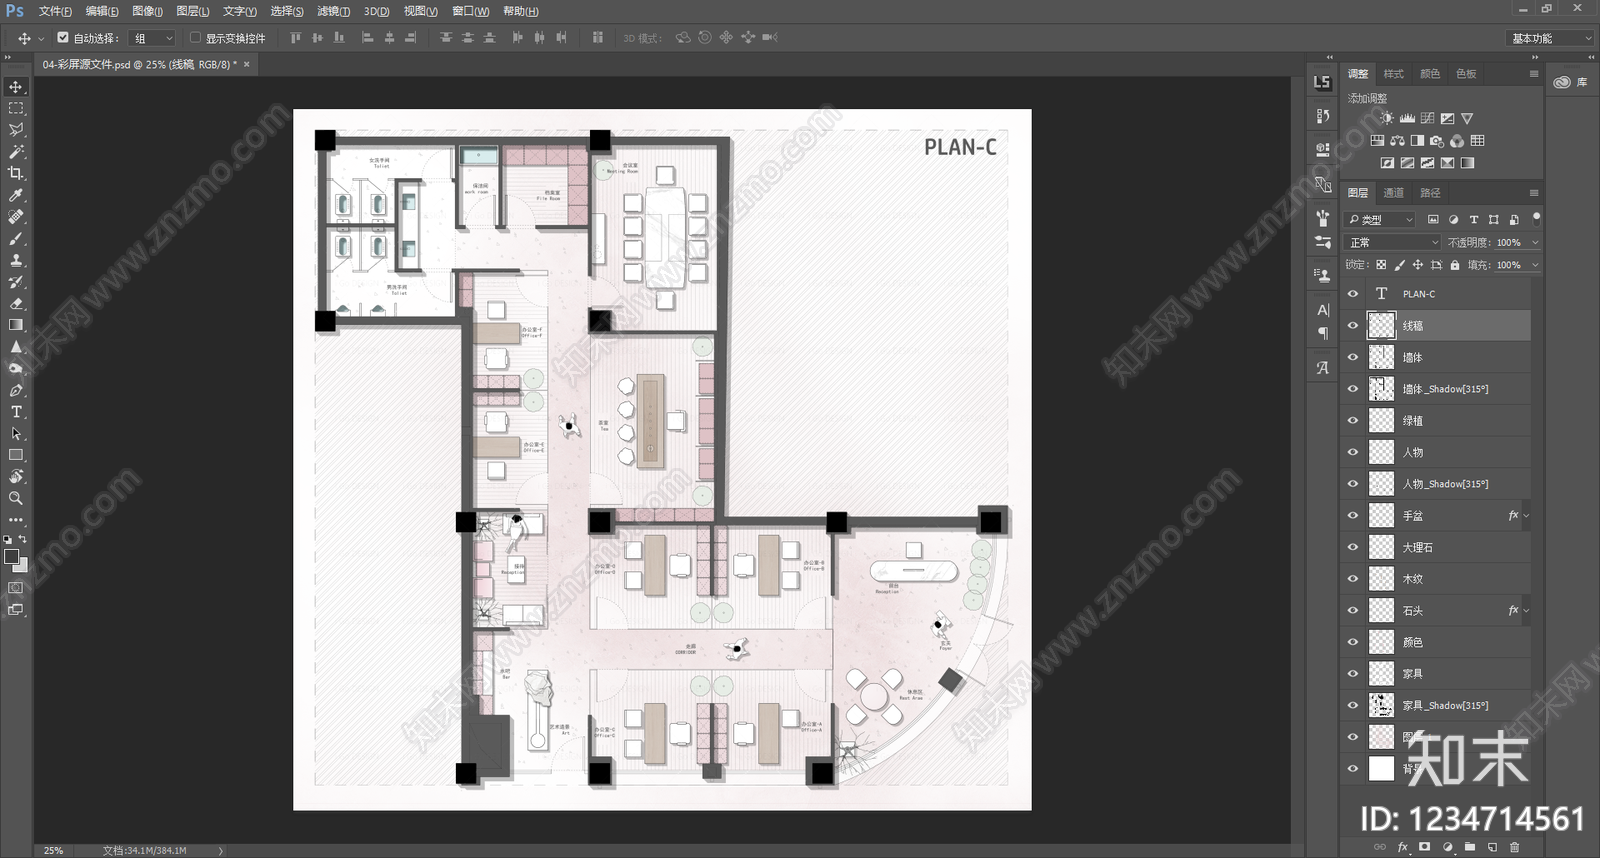Viewport: 1600px width, 858px height.
Task: Enable the 显示变换控件 checkbox
Action: (x=195, y=38)
